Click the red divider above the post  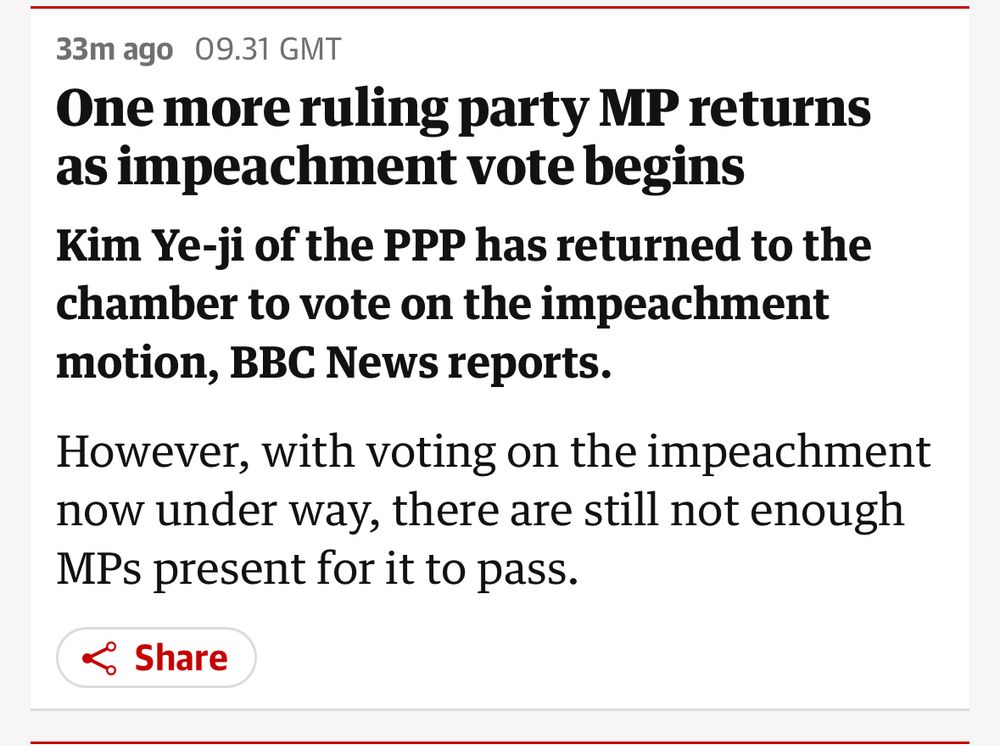tap(500, 7)
